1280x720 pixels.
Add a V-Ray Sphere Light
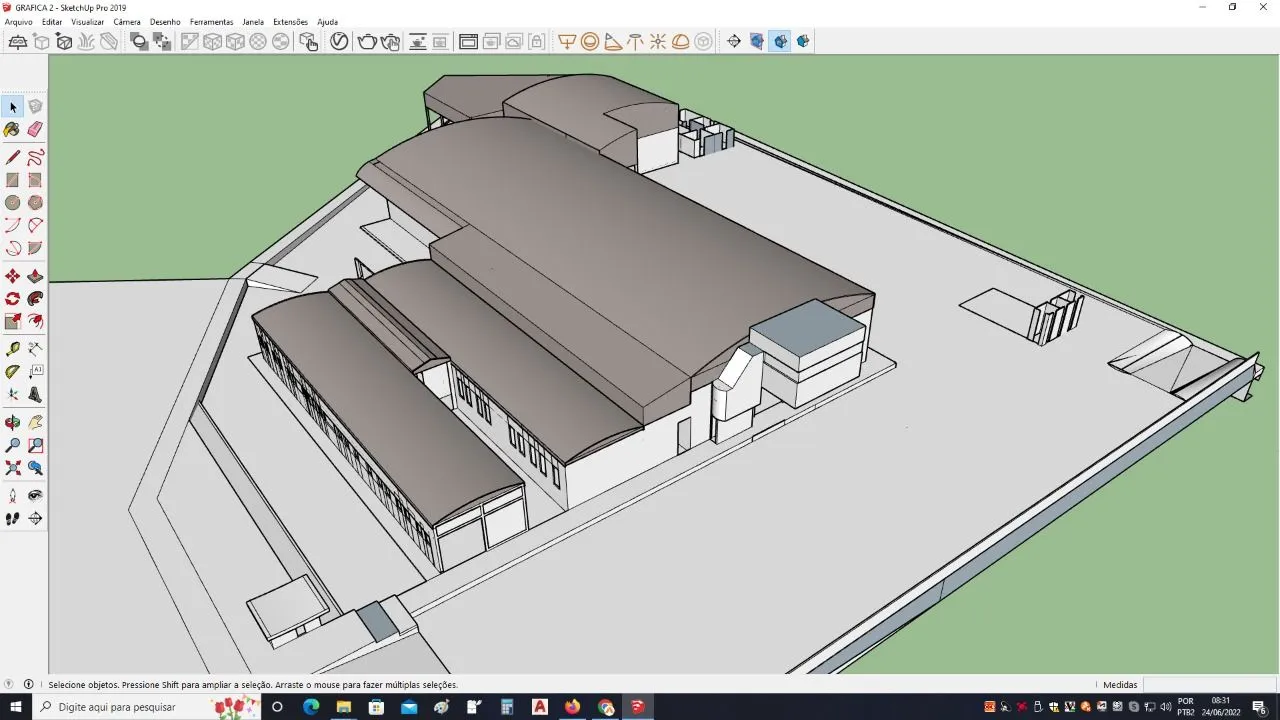[x=590, y=42]
